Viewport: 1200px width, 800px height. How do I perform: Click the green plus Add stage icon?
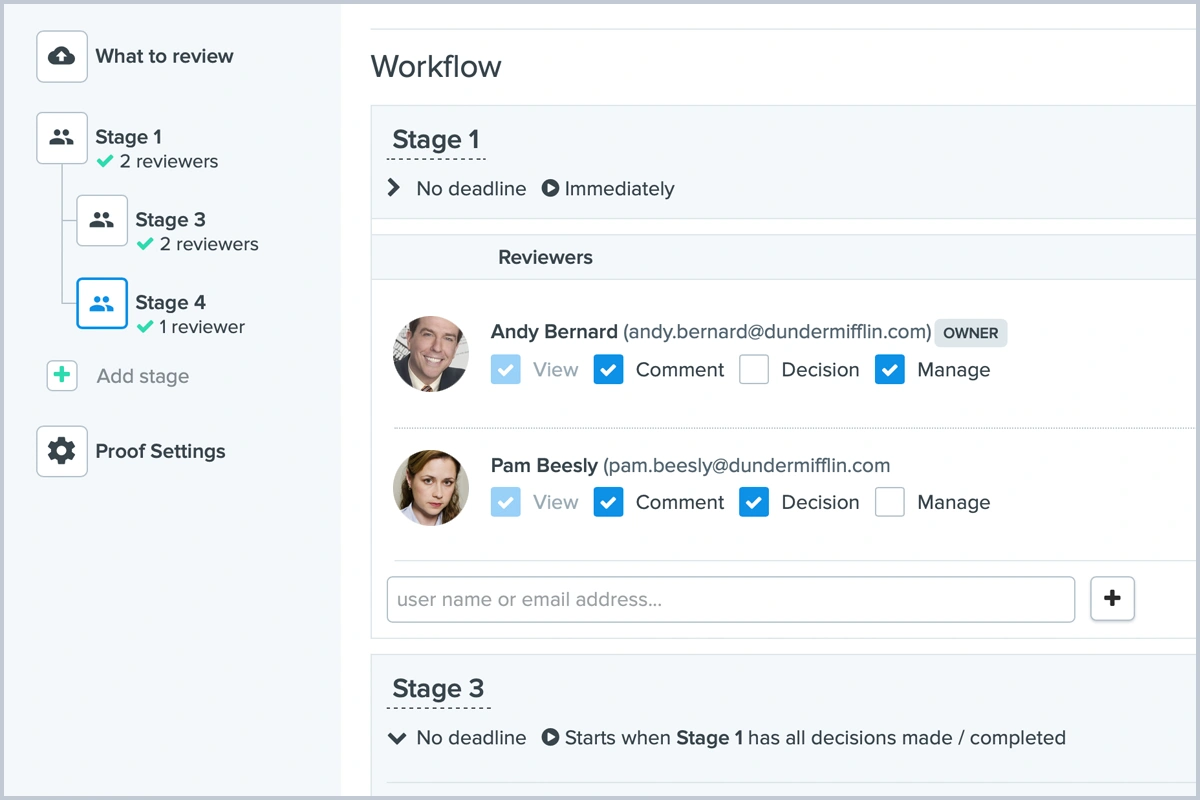click(x=62, y=376)
